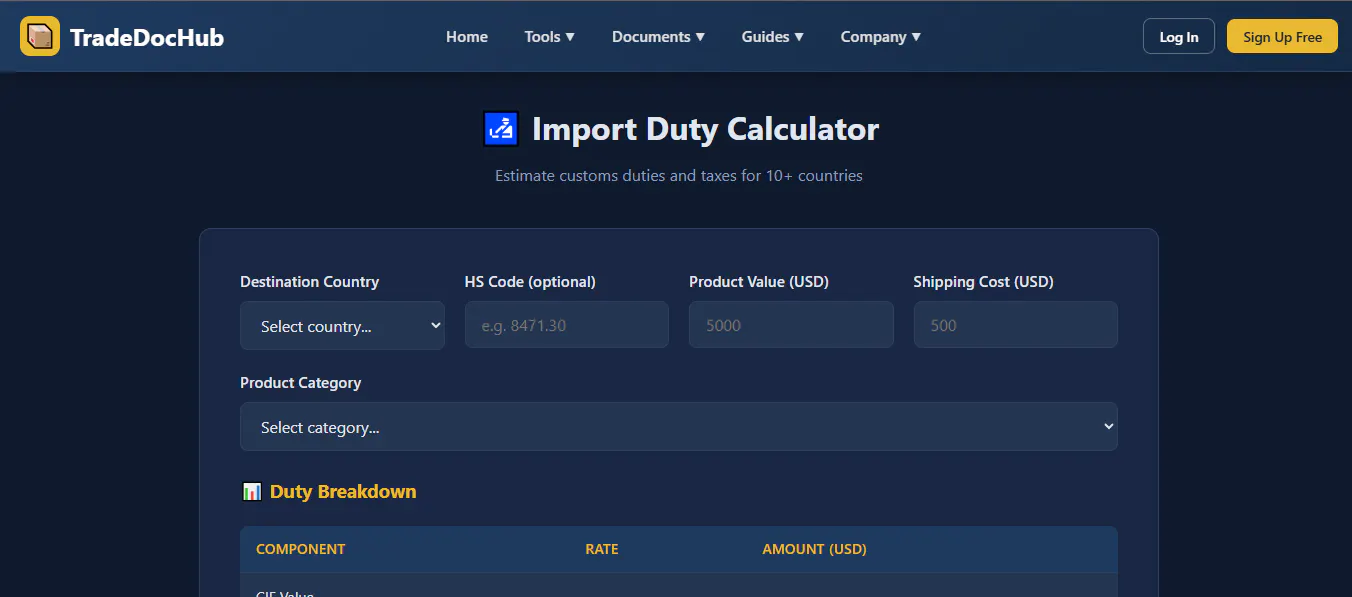Click the HS Code (optional) label
The height and width of the screenshot is (597, 1352).
point(530,282)
